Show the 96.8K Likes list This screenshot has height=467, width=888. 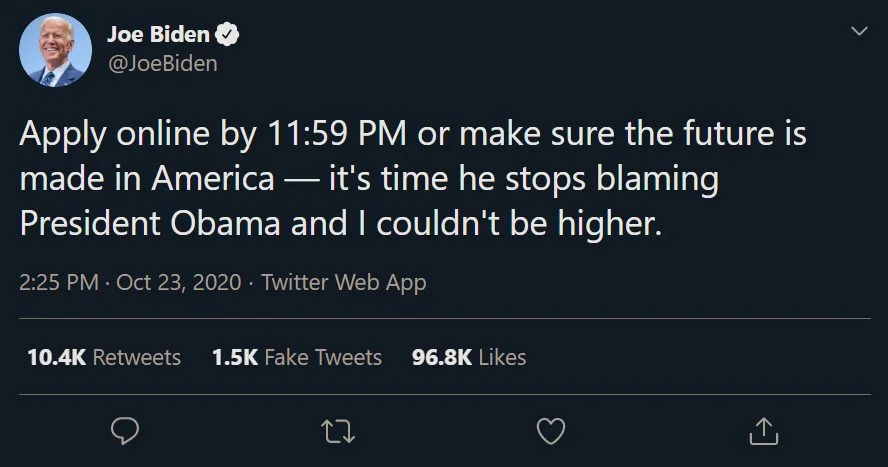point(468,357)
